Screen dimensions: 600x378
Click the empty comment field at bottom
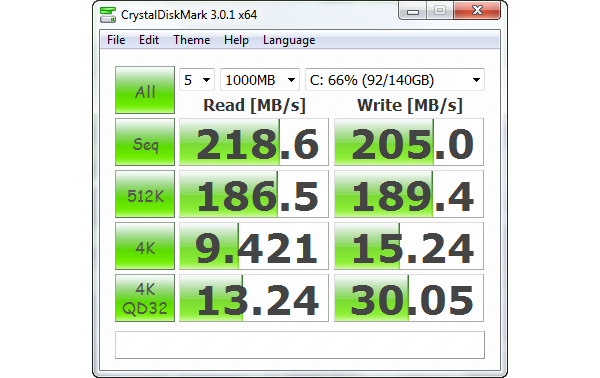(x=300, y=345)
